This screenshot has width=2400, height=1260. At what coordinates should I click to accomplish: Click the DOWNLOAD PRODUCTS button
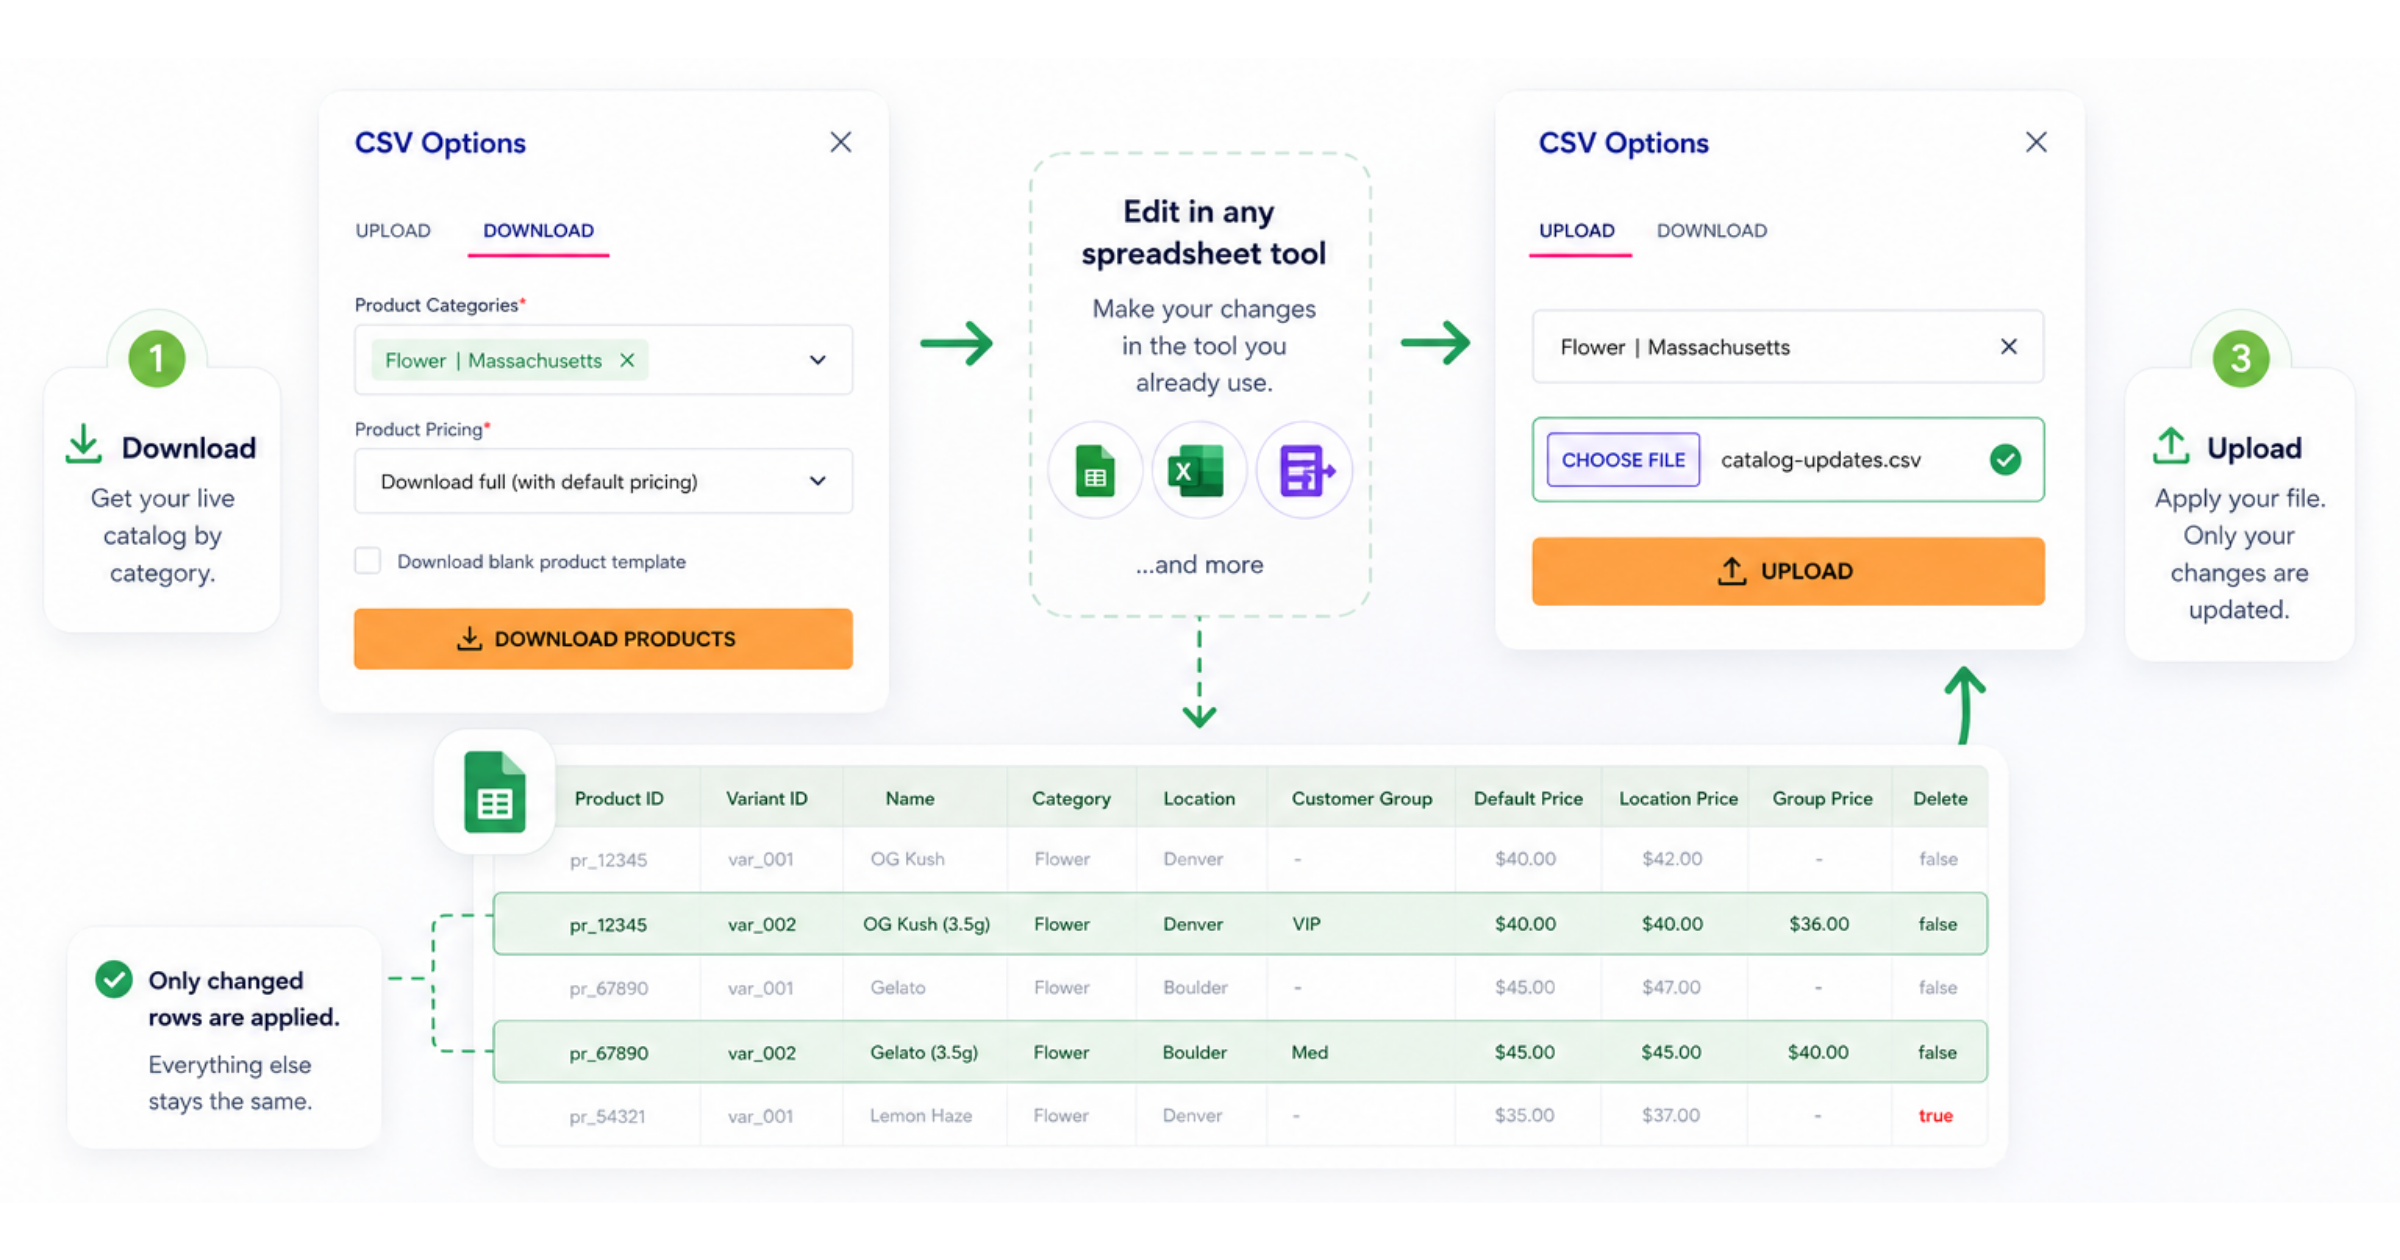(603, 638)
